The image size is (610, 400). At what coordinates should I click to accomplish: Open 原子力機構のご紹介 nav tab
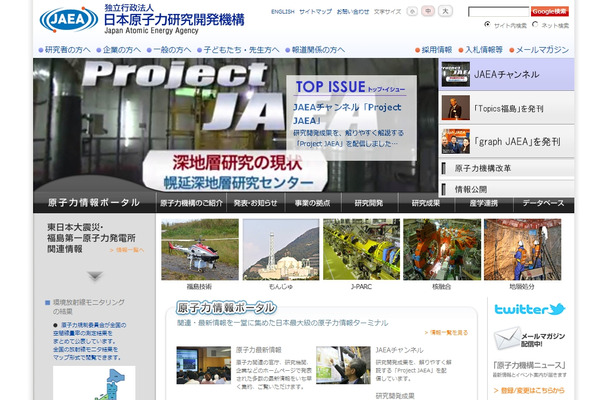(191, 203)
